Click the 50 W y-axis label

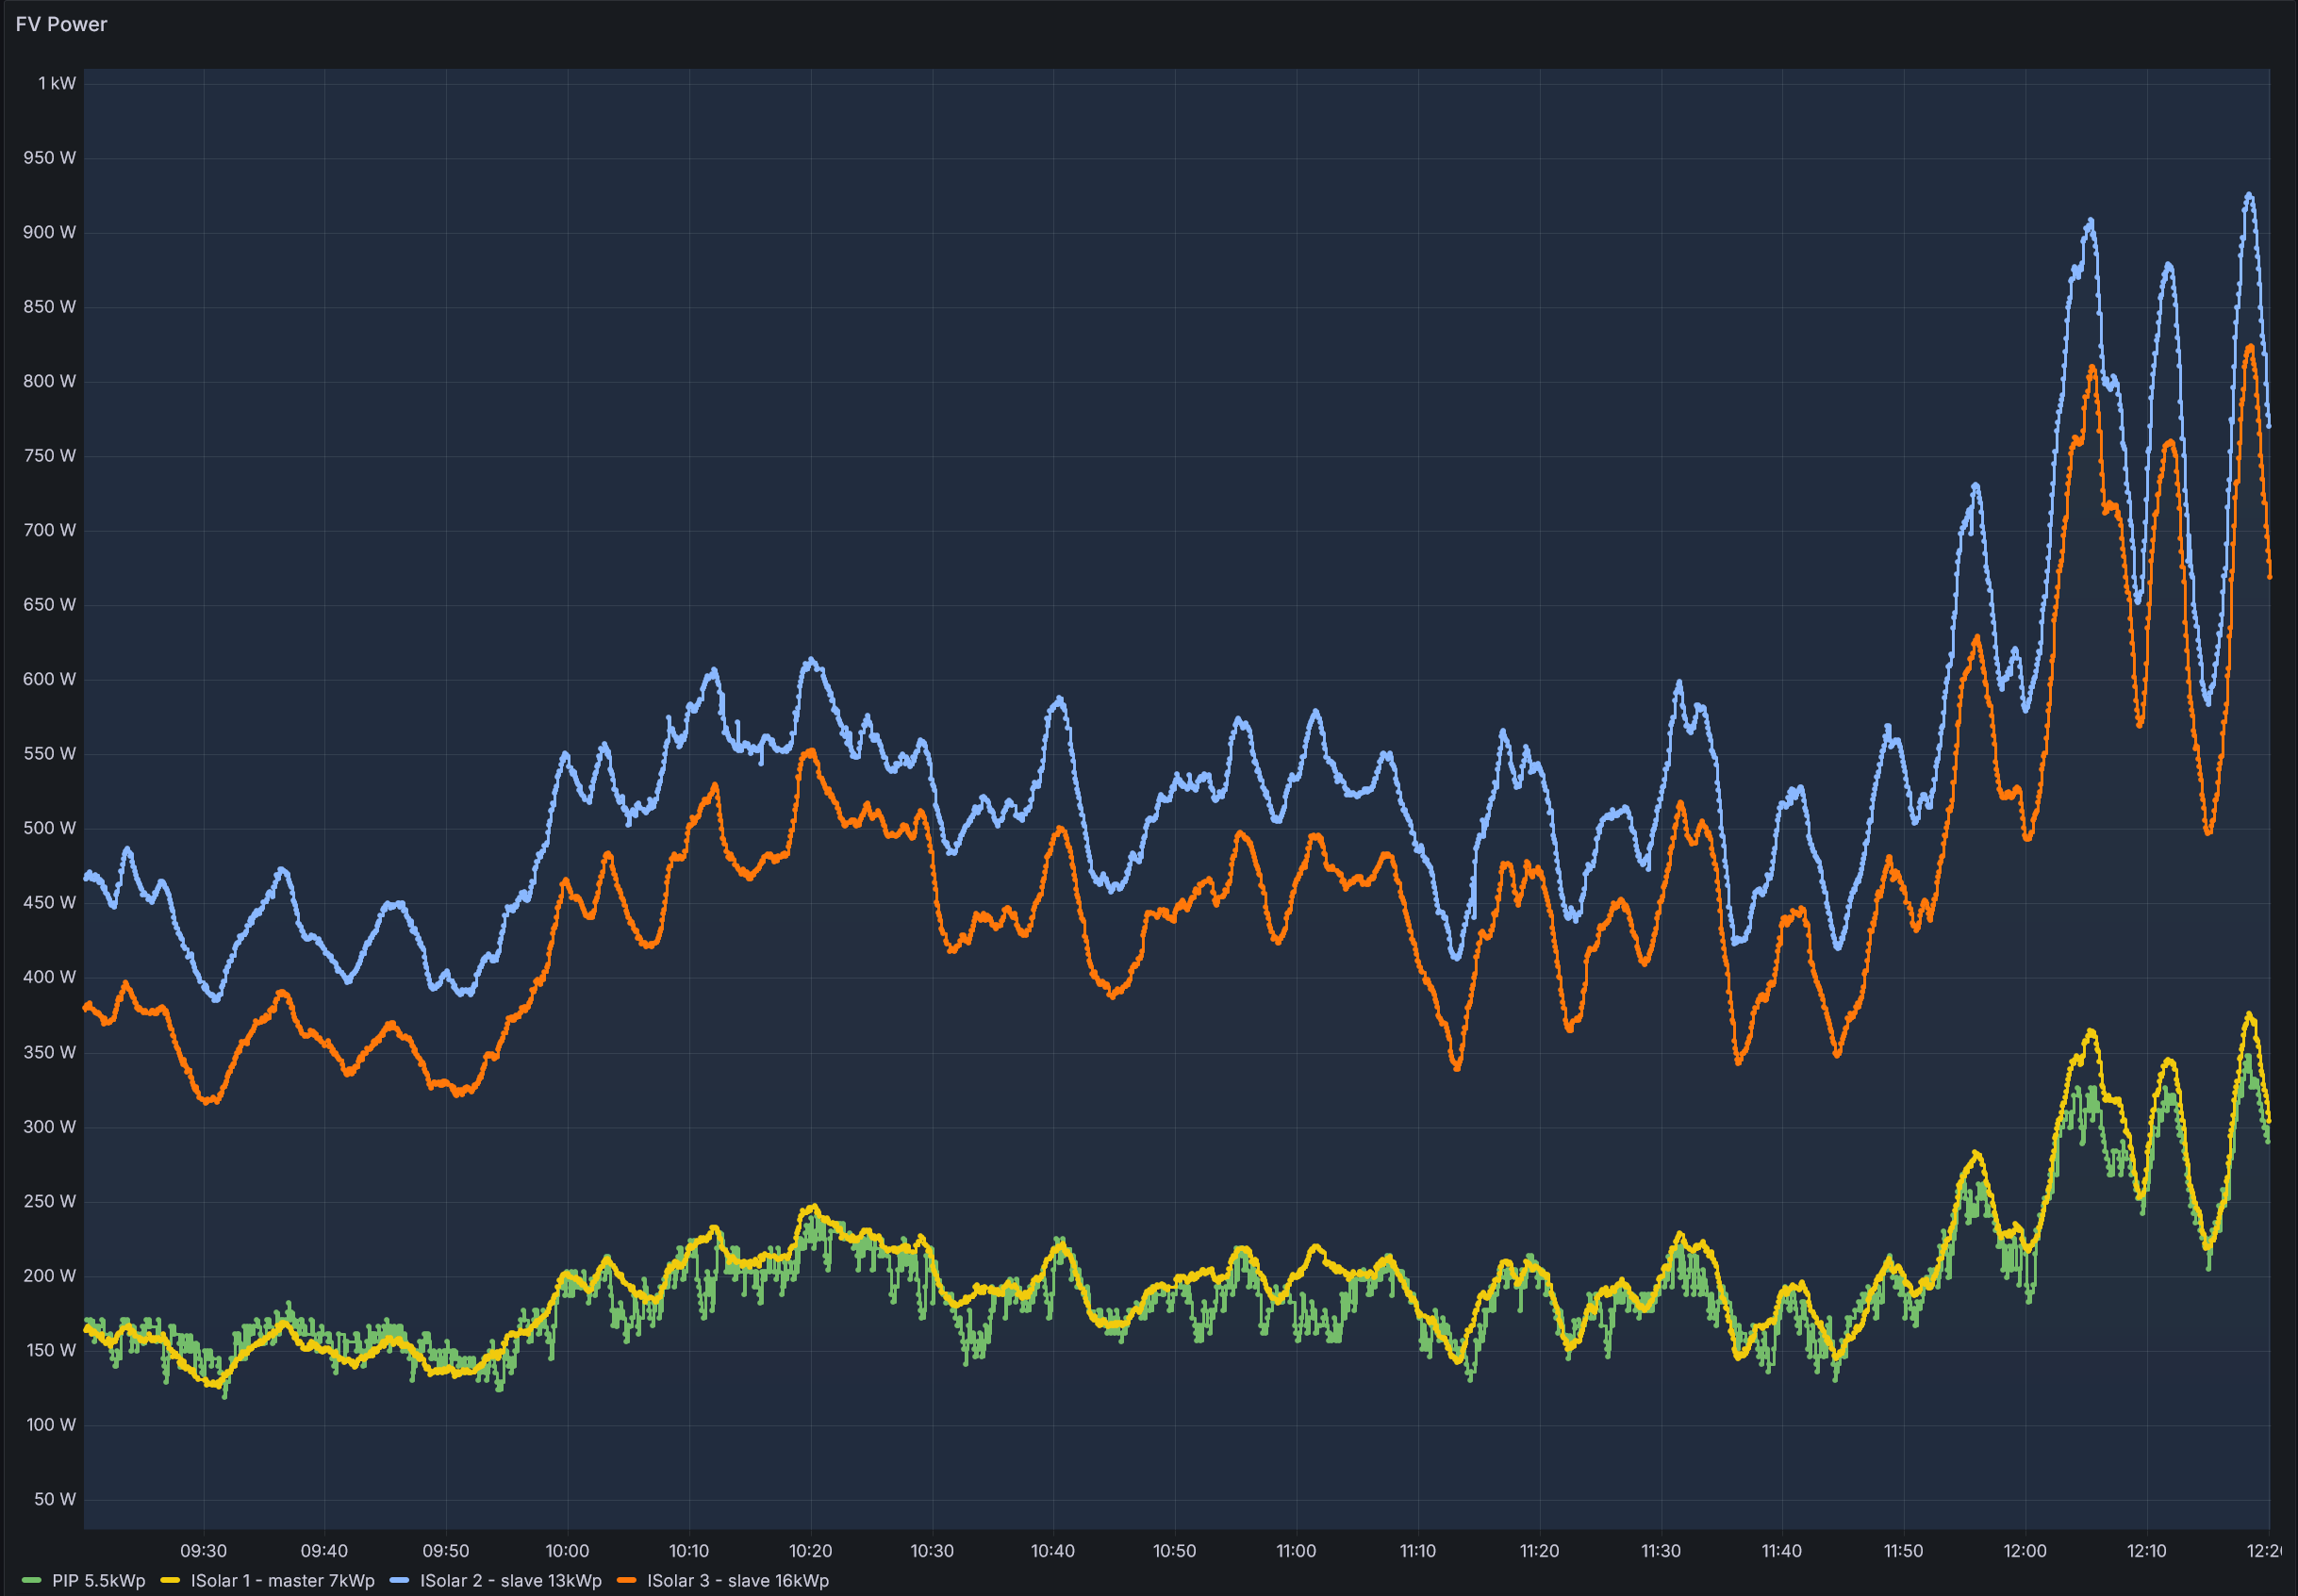coord(54,1498)
